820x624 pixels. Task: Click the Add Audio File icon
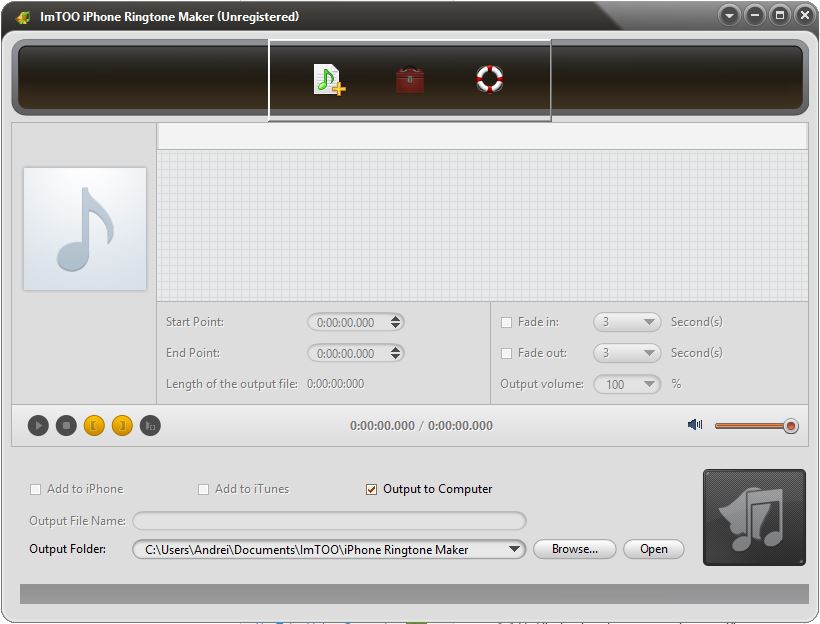click(x=330, y=80)
